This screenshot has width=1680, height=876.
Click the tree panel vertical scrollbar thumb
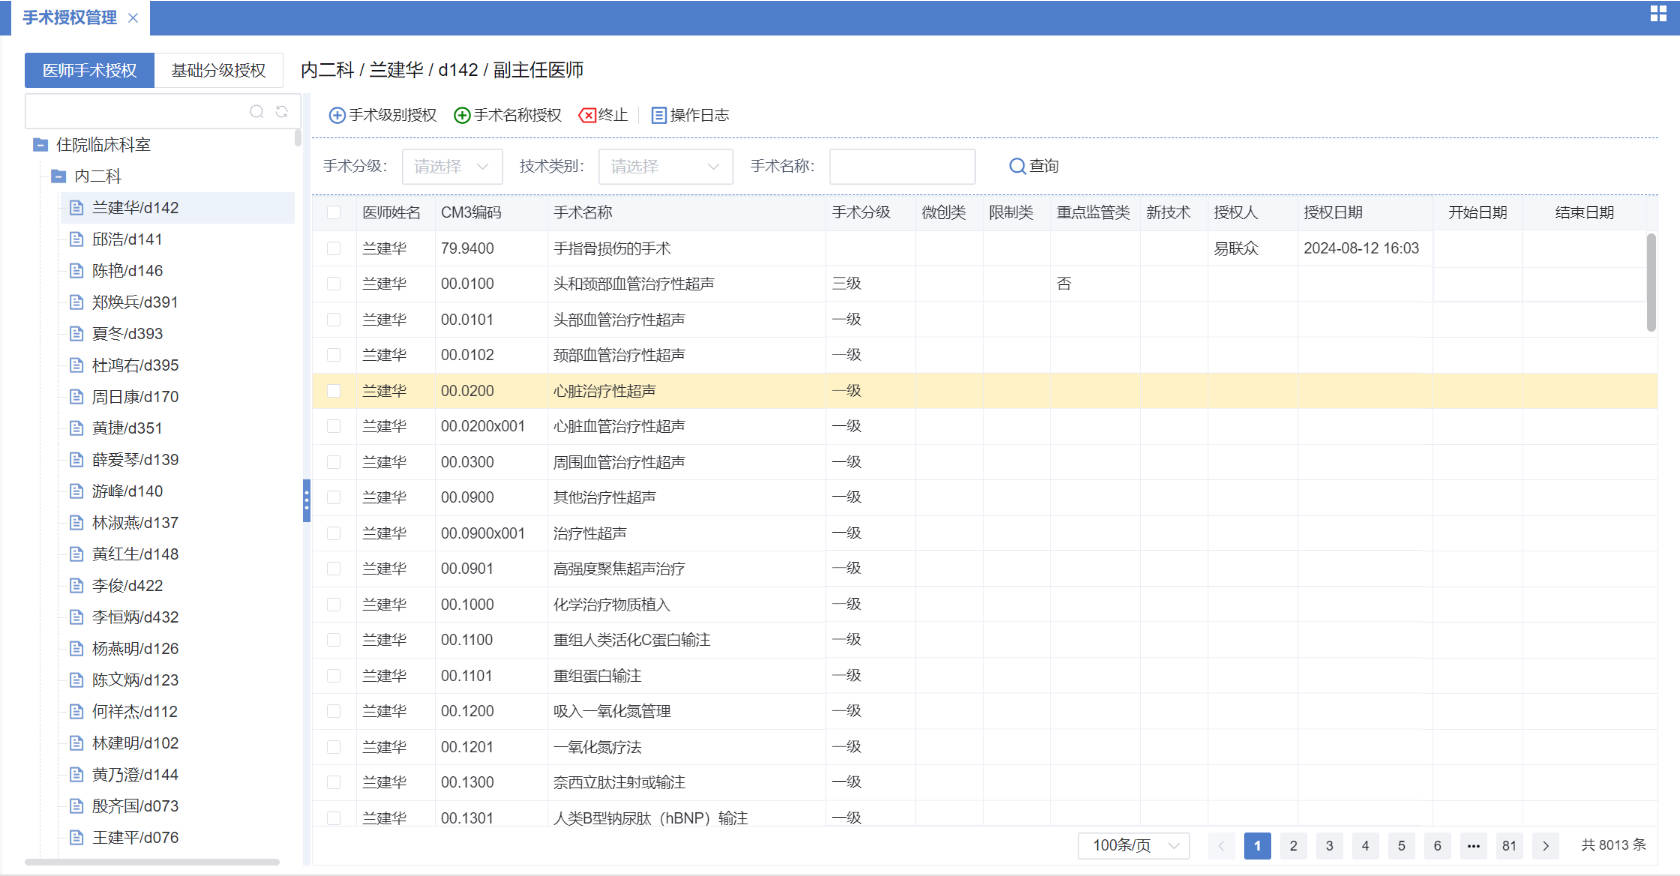[298, 138]
